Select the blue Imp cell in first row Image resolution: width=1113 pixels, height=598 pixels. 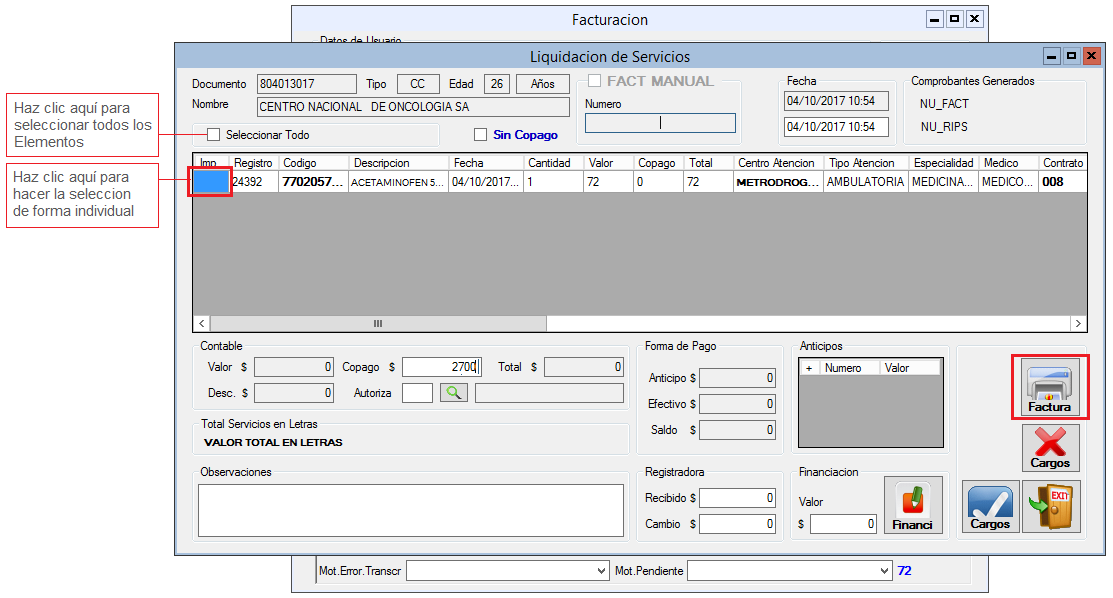tap(211, 182)
